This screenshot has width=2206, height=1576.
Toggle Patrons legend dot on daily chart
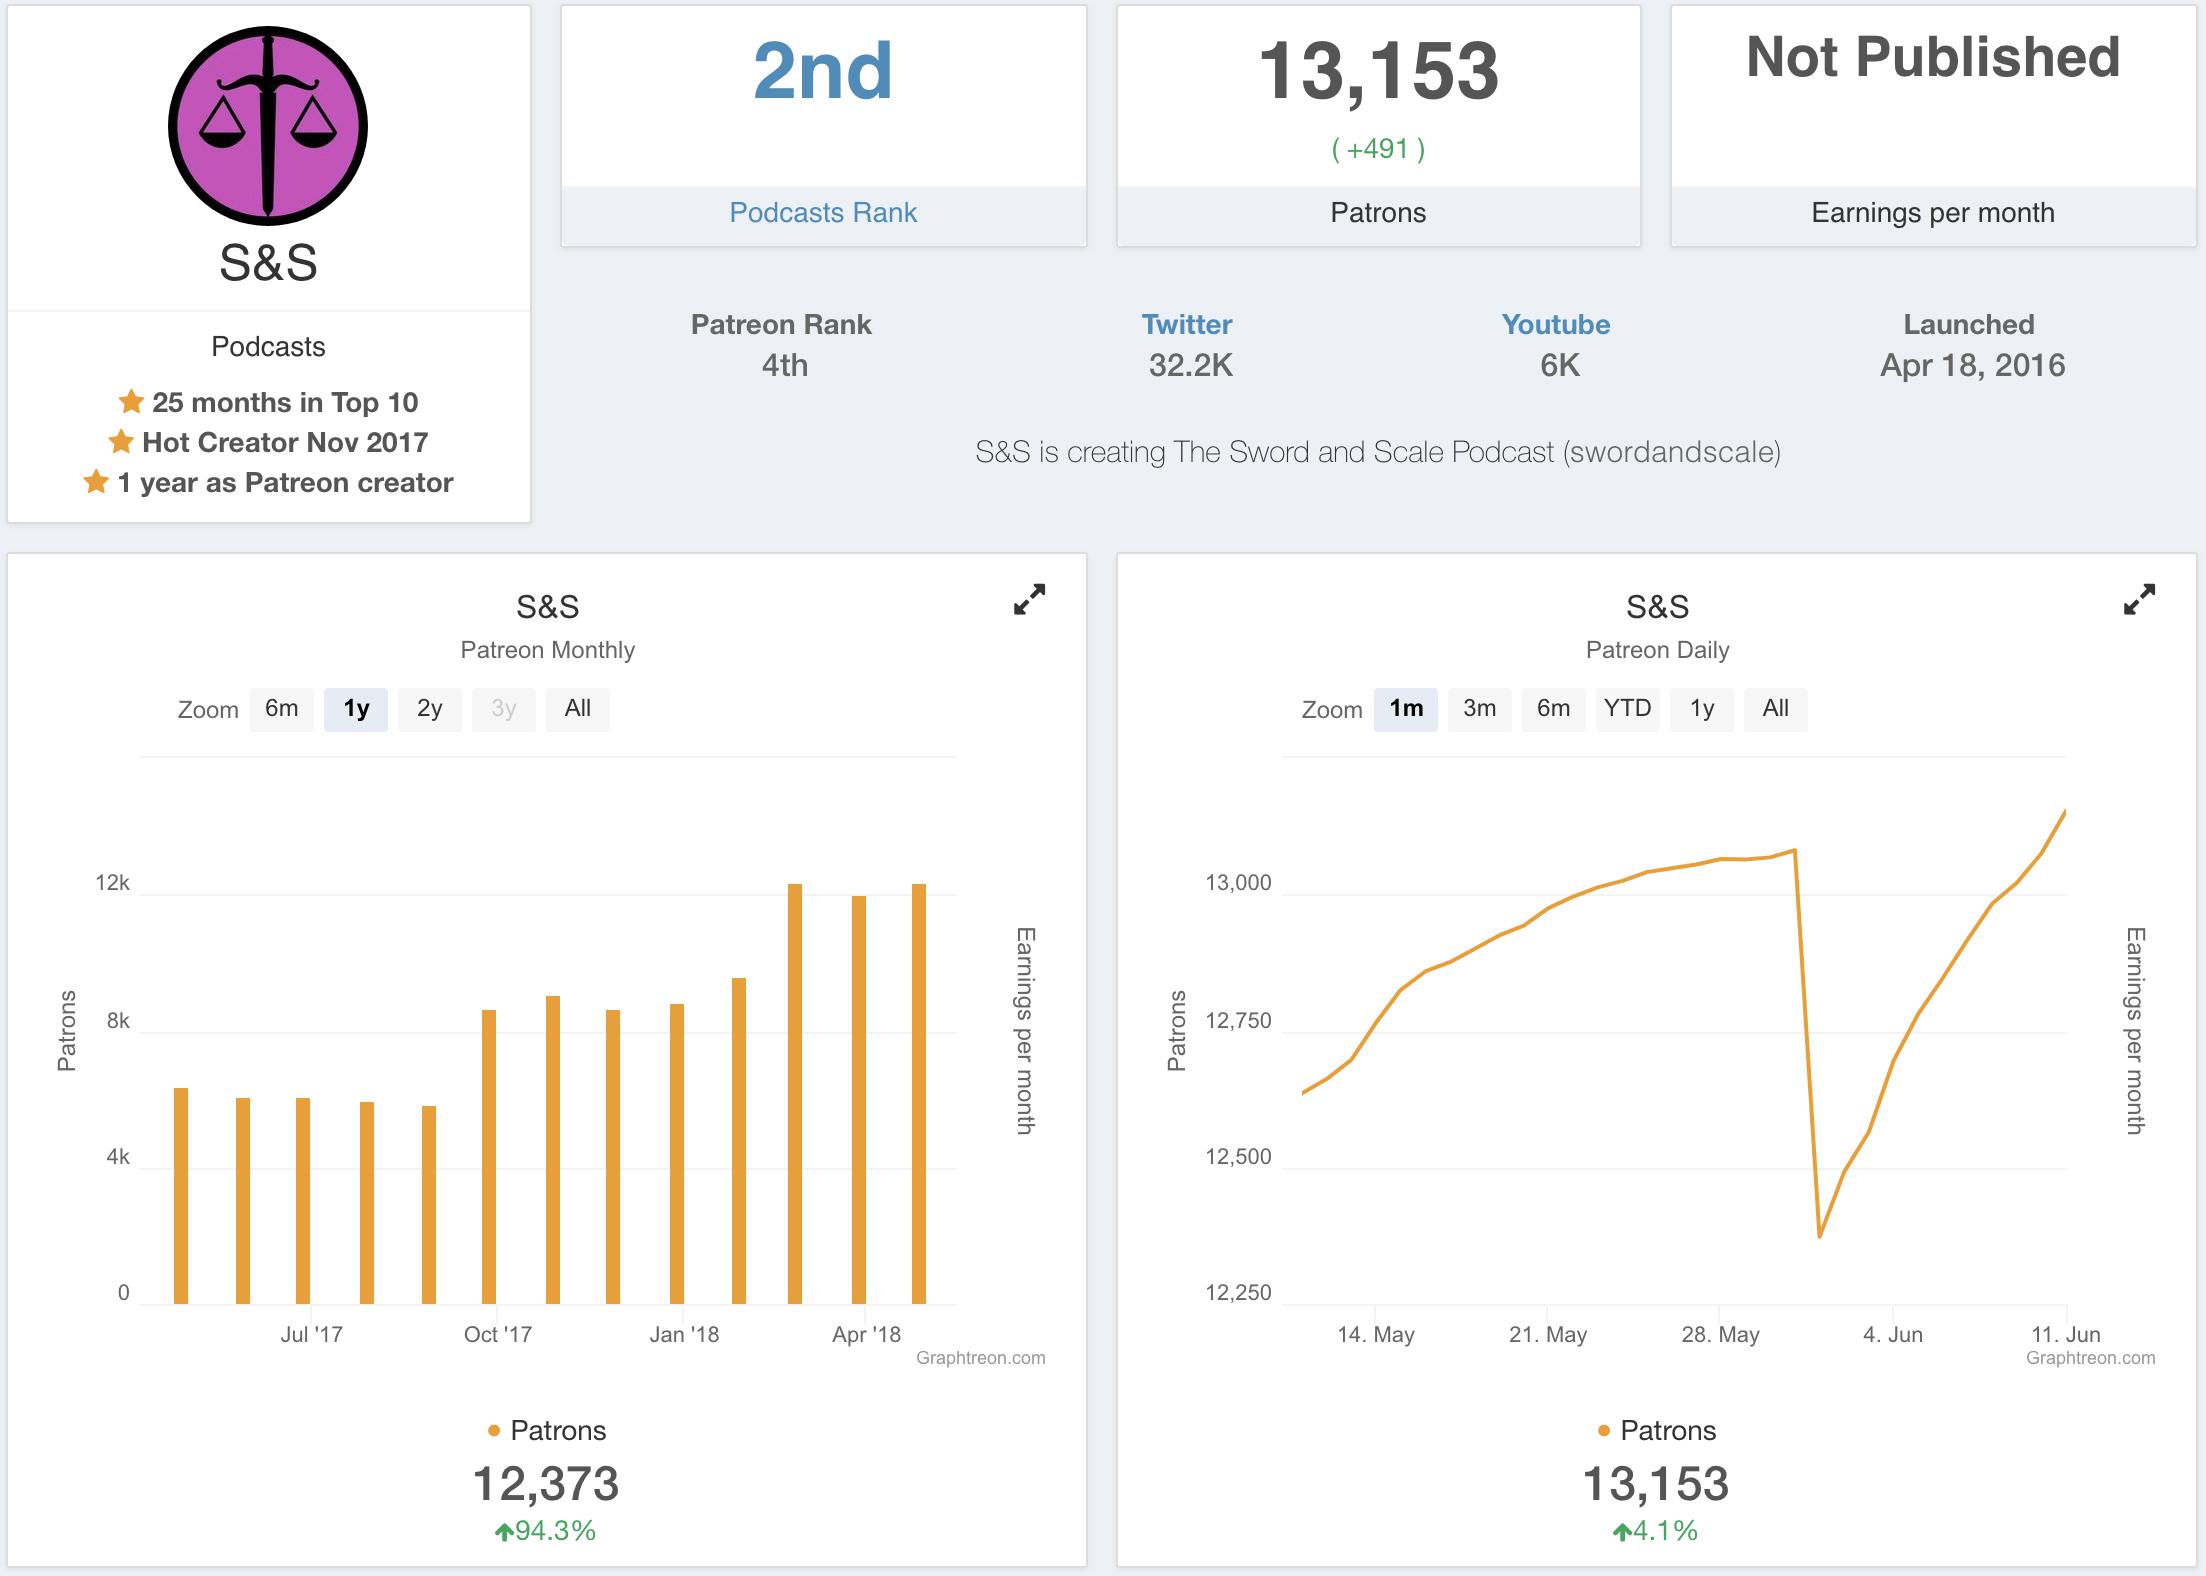pyautogui.click(x=1604, y=1431)
